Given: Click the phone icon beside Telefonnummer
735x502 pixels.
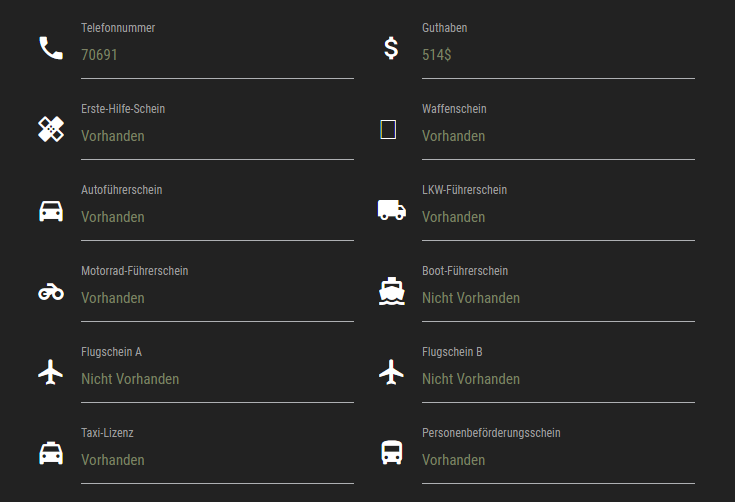Looking at the screenshot, I should [51, 48].
